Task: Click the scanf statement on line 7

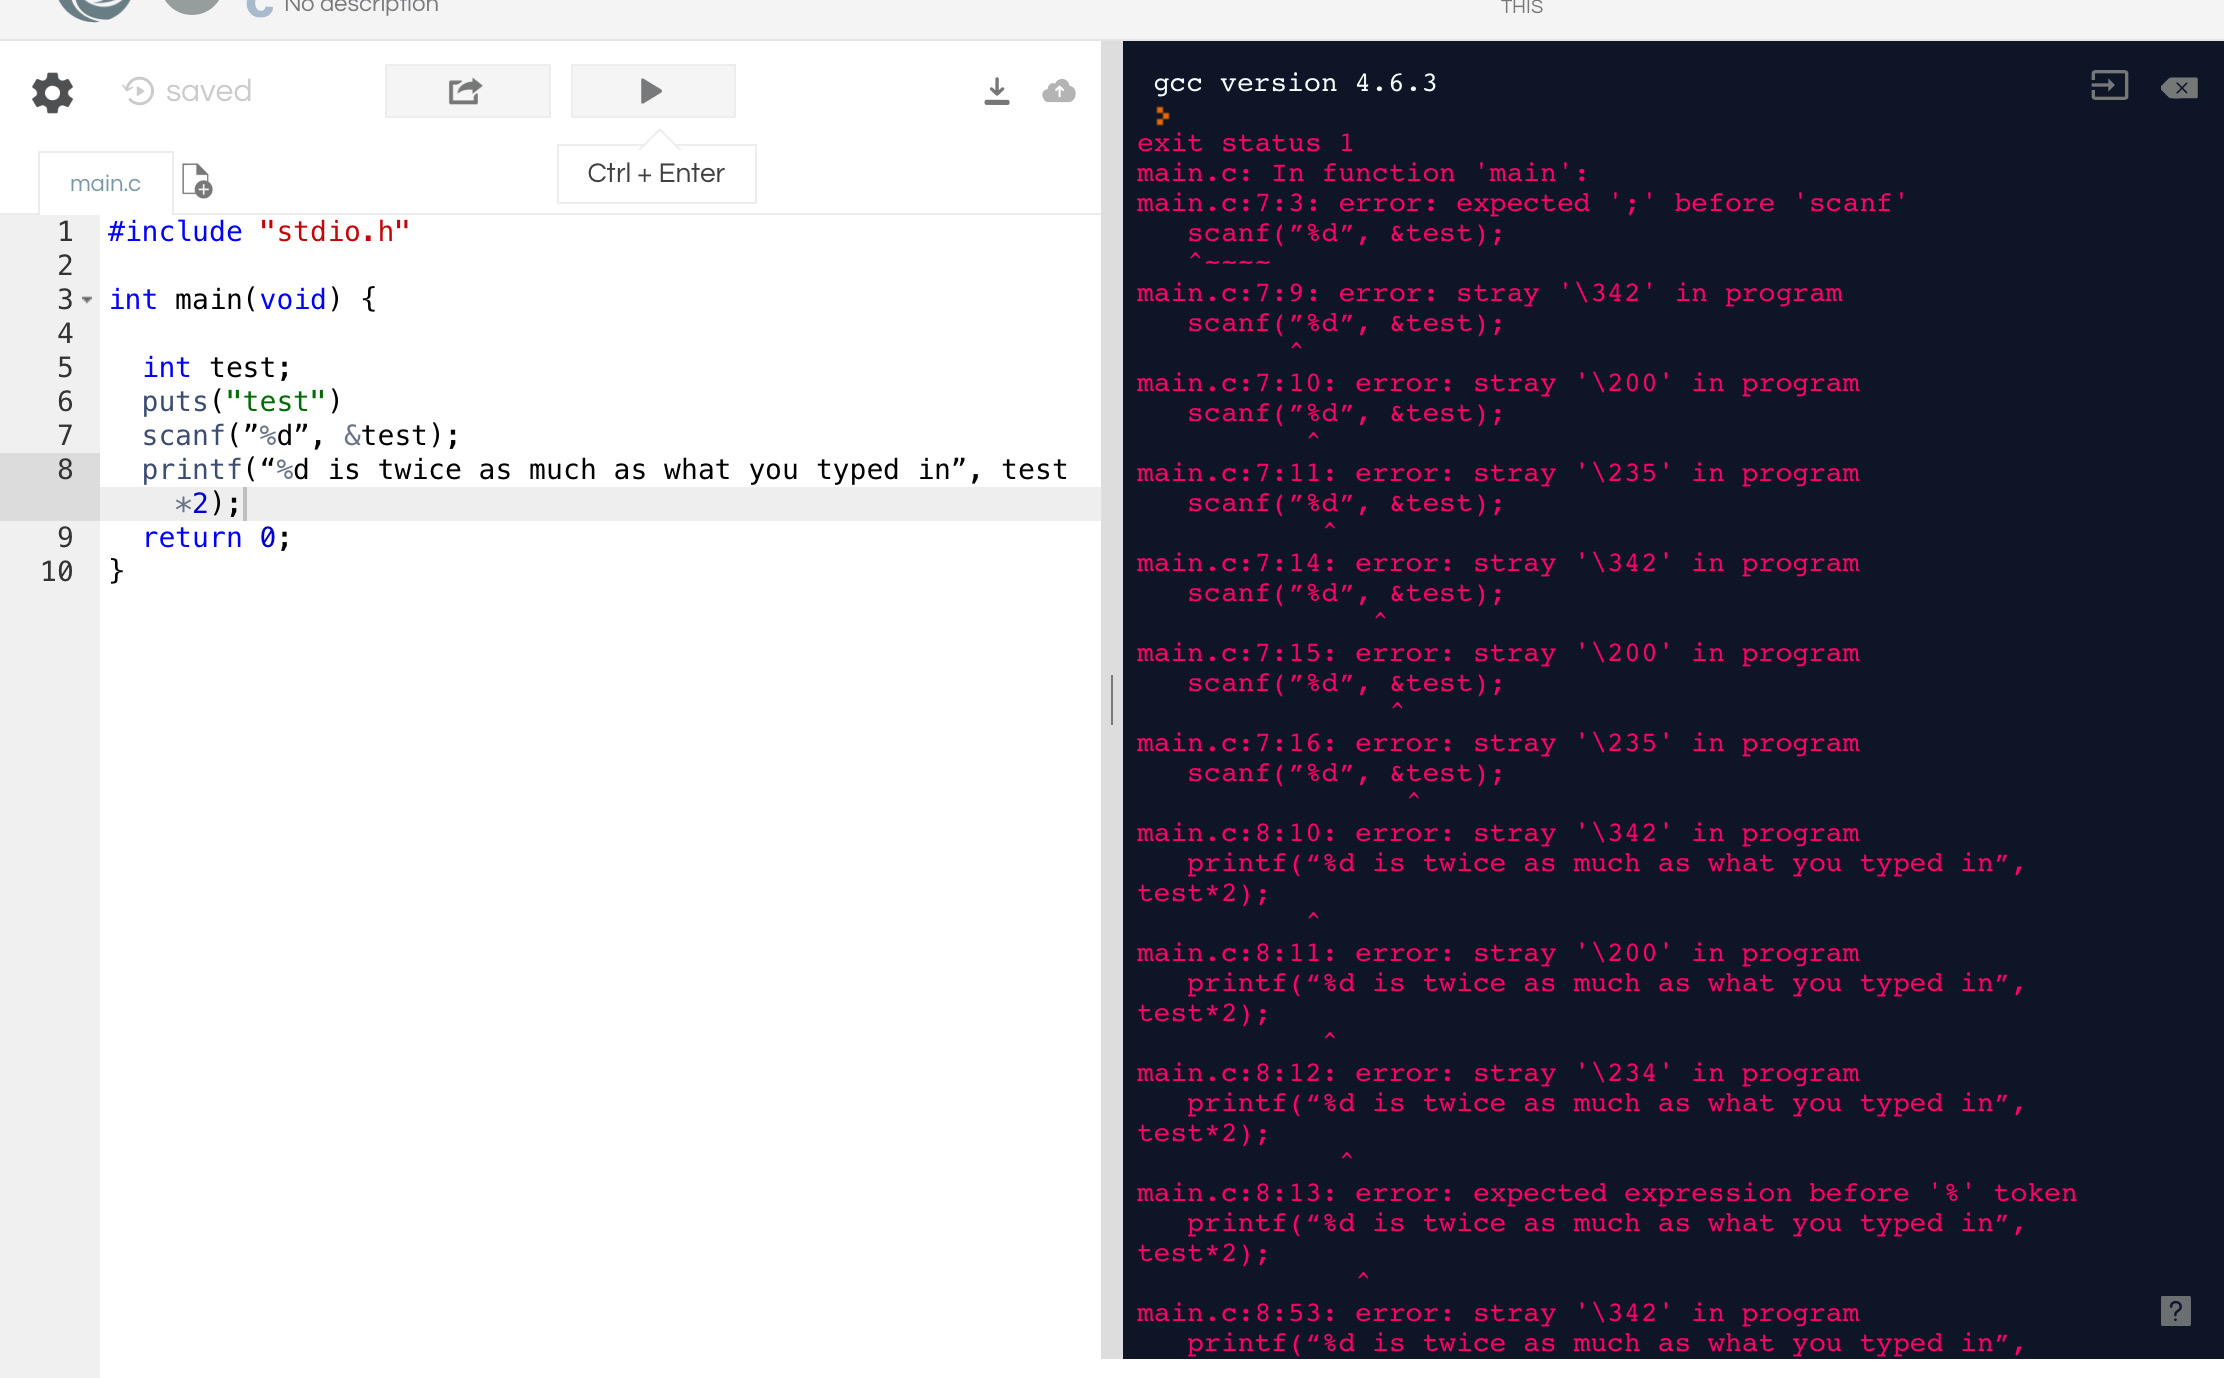Action: pos(300,435)
